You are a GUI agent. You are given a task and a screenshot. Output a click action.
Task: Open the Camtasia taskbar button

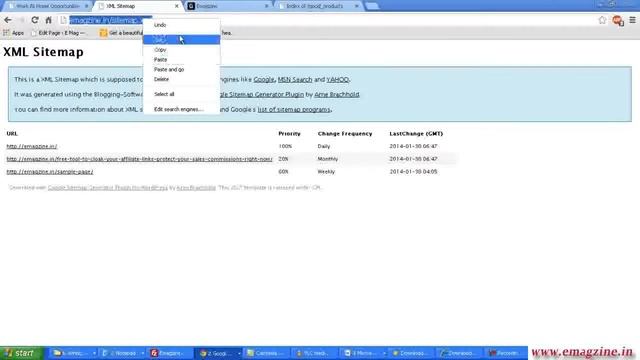pyautogui.click(x=267, y=353)
